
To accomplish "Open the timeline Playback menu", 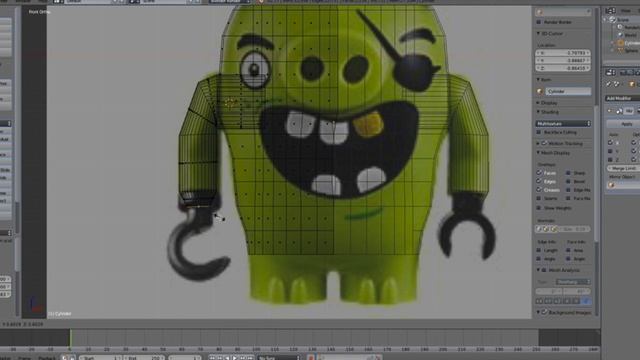I will [47, 358].
